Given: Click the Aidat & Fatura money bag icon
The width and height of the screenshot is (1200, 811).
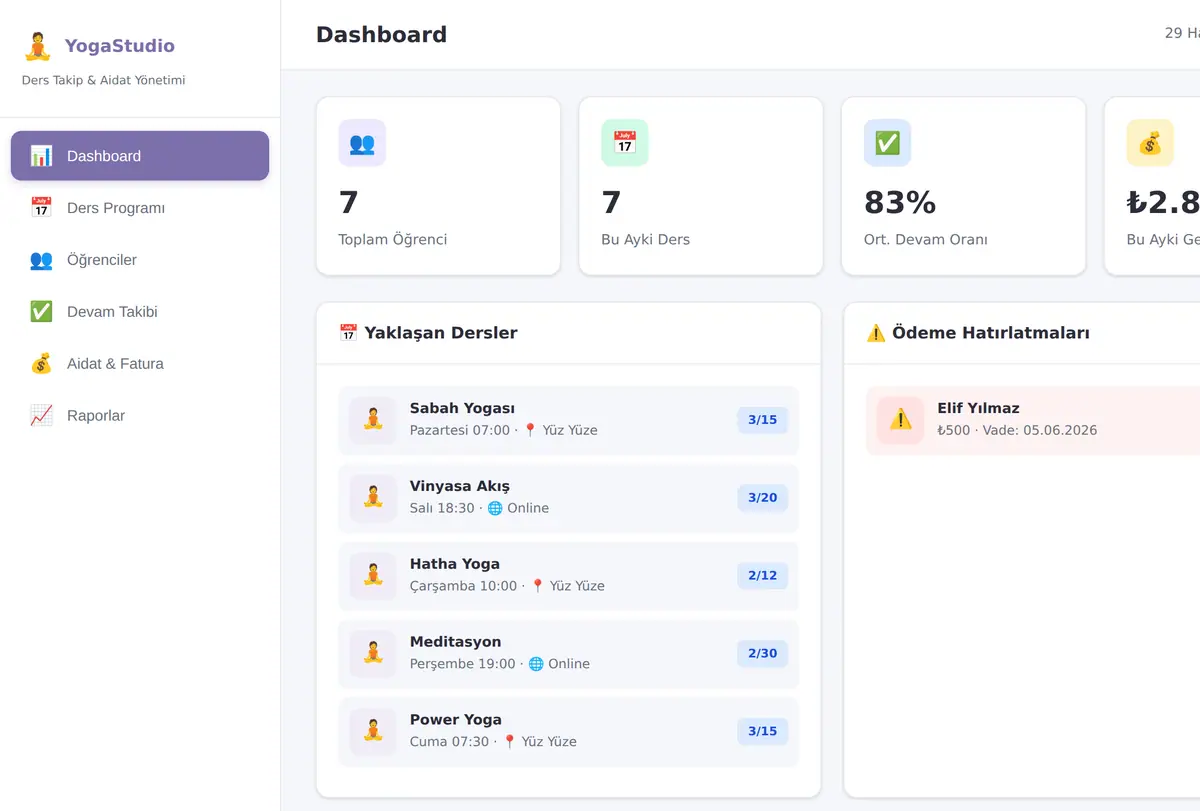Looking at the screenshot, I should click(41, 364).
